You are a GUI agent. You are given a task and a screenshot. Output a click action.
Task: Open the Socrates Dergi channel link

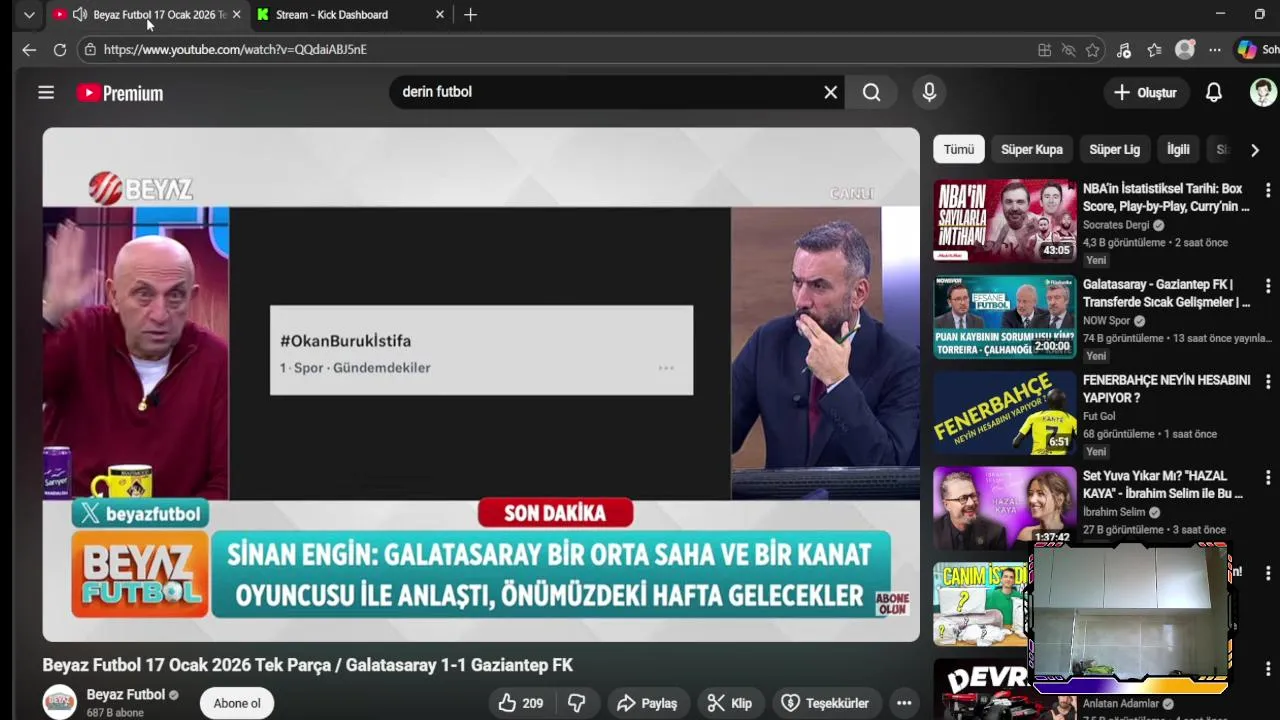pos(1116,225)
